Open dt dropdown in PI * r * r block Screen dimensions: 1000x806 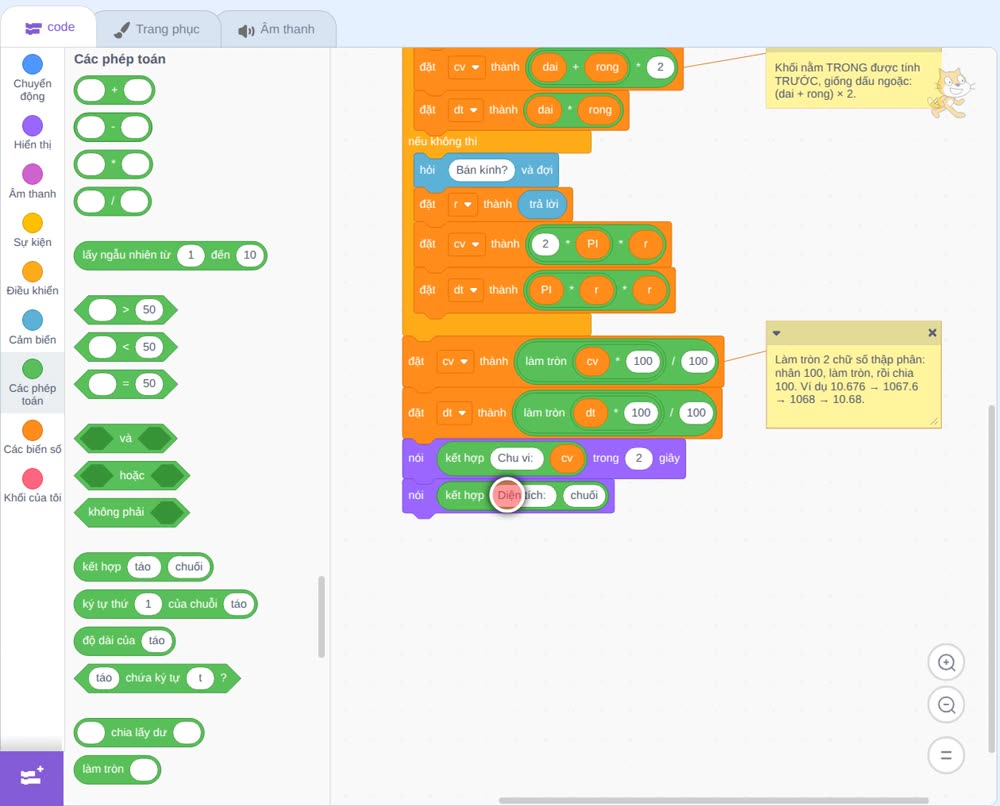click(x=465, y=290)
